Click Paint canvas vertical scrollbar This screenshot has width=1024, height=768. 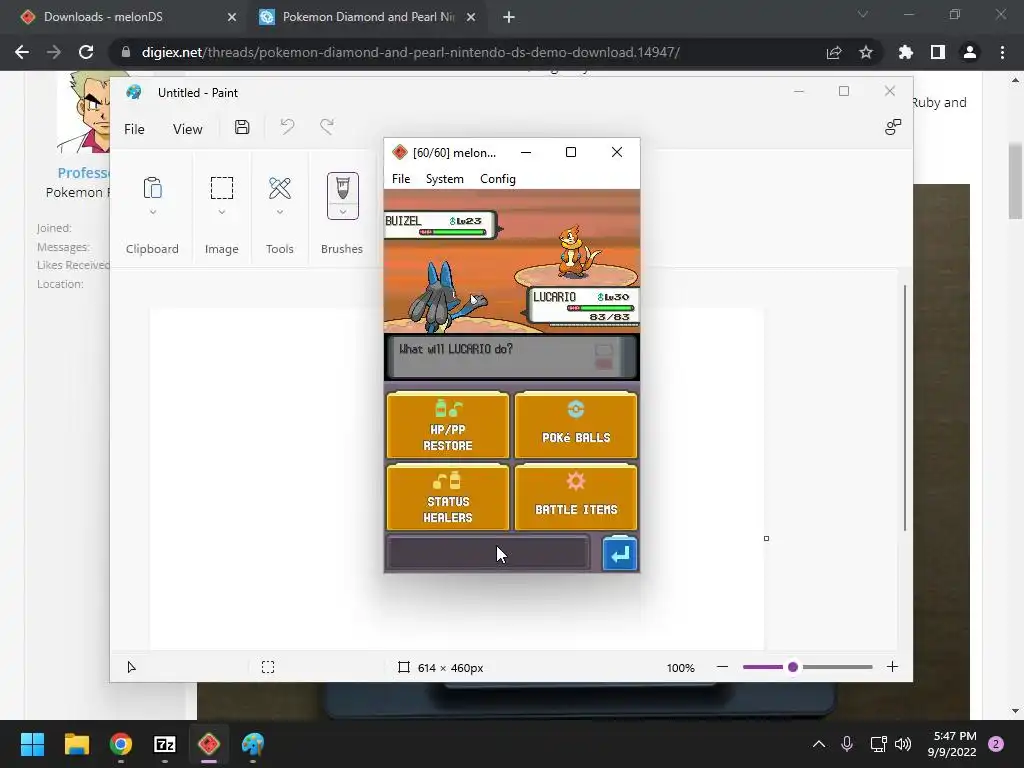coord(904,408)
